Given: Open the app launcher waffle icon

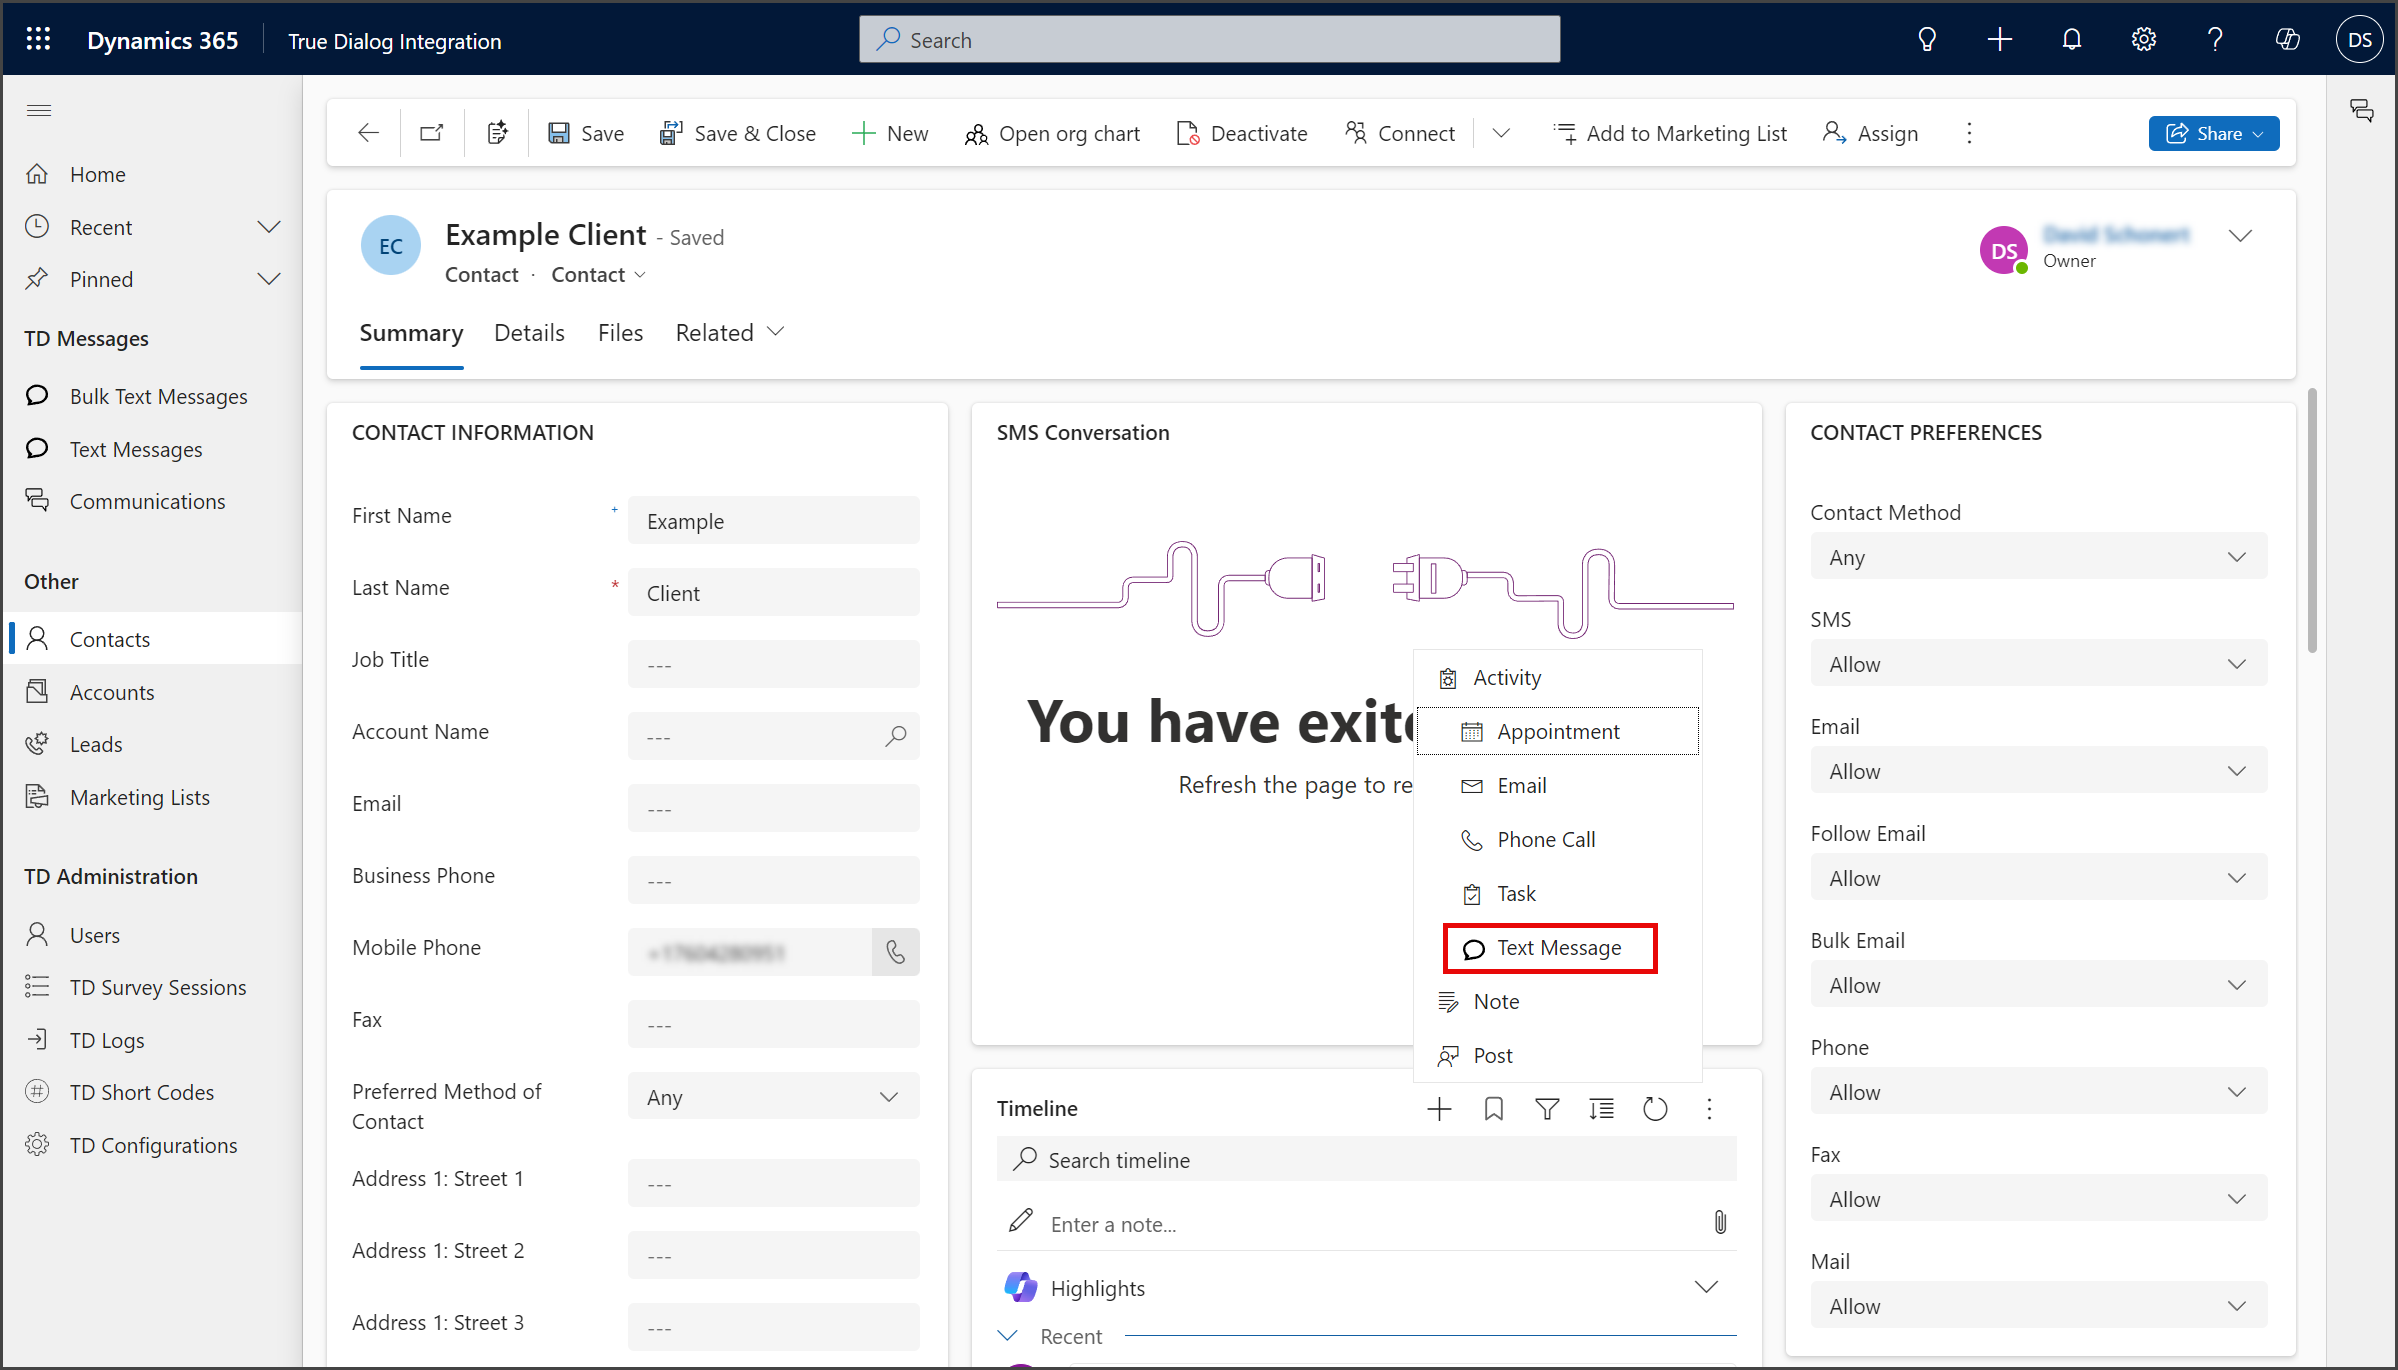Looking at the screenshot, I should [38, 39].
